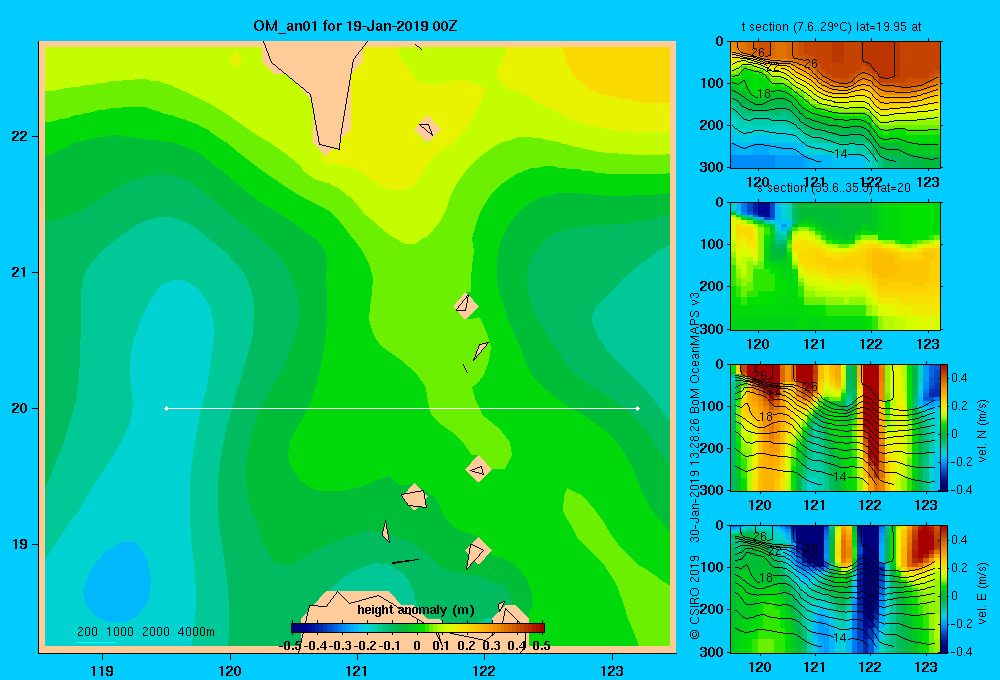Image resolution: width=1000 pixels, height=680 pixels.
Task: Open the temperature section panel
Action: (835, 105)
